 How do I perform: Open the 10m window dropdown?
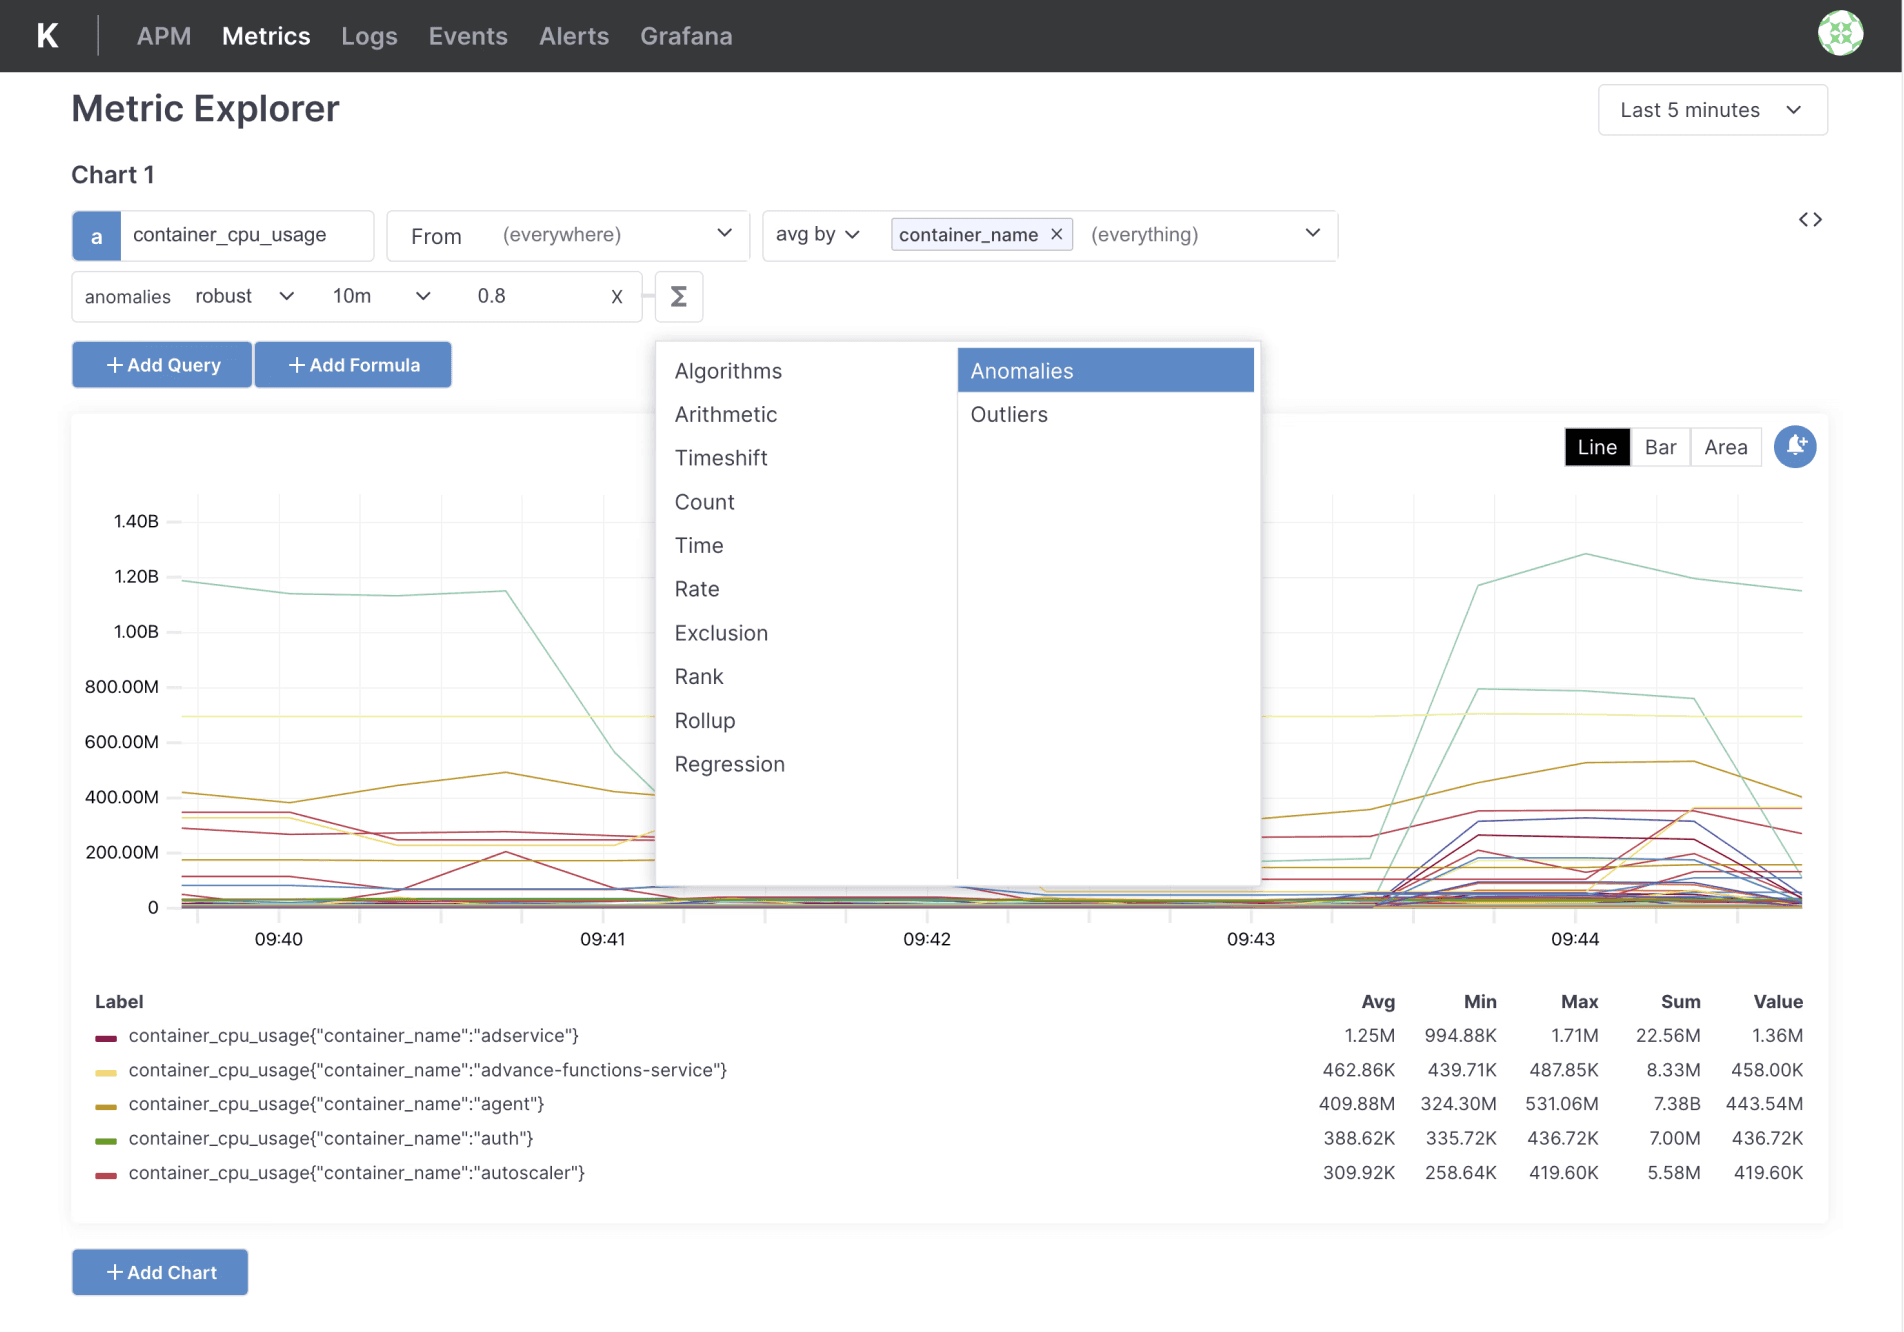point(381,296)
